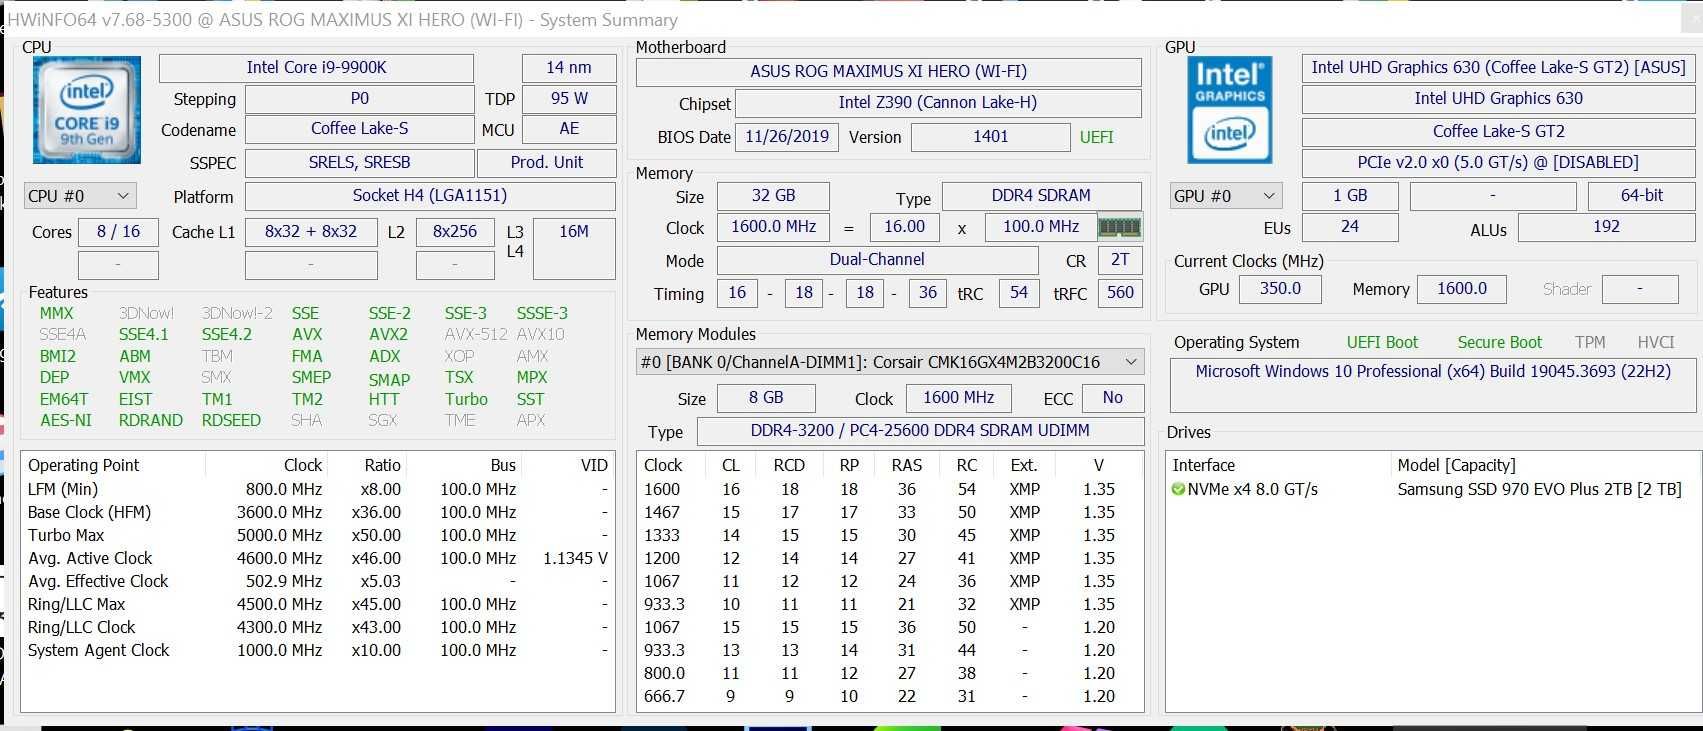Open the GPU #0 selector dropdown

click(1226, 196)
